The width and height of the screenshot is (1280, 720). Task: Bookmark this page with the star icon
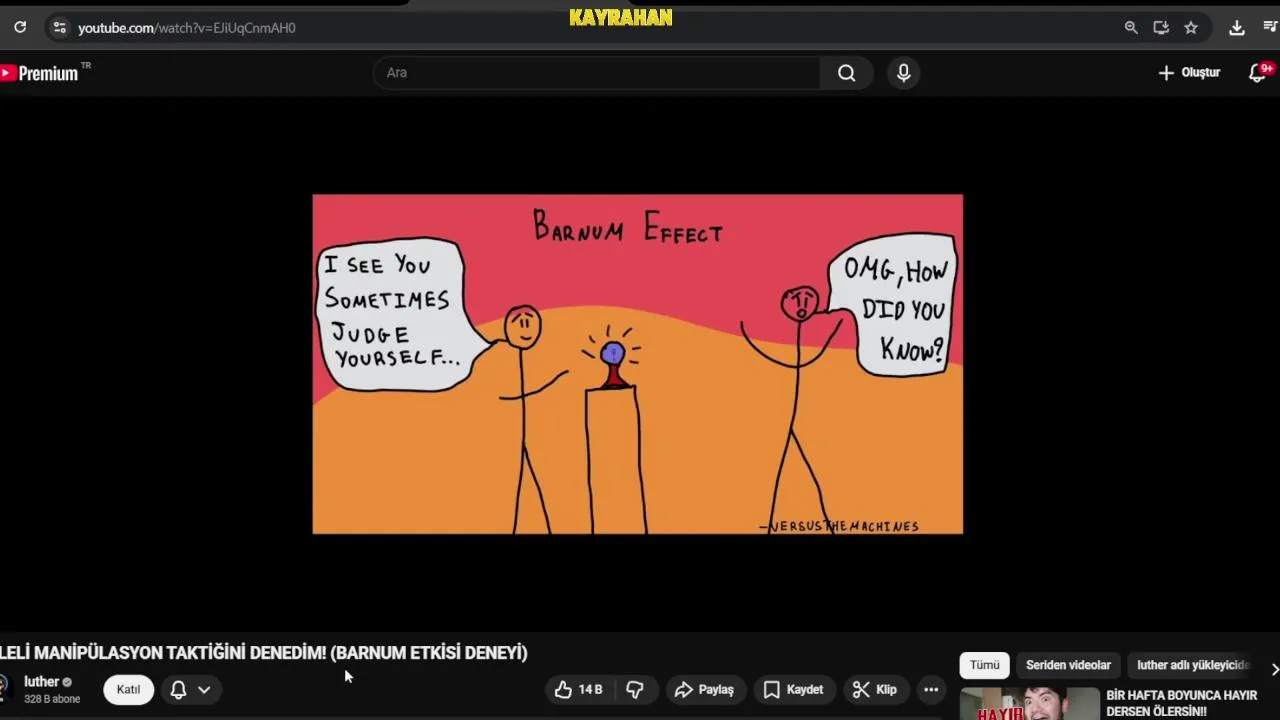pos(1191,28)
